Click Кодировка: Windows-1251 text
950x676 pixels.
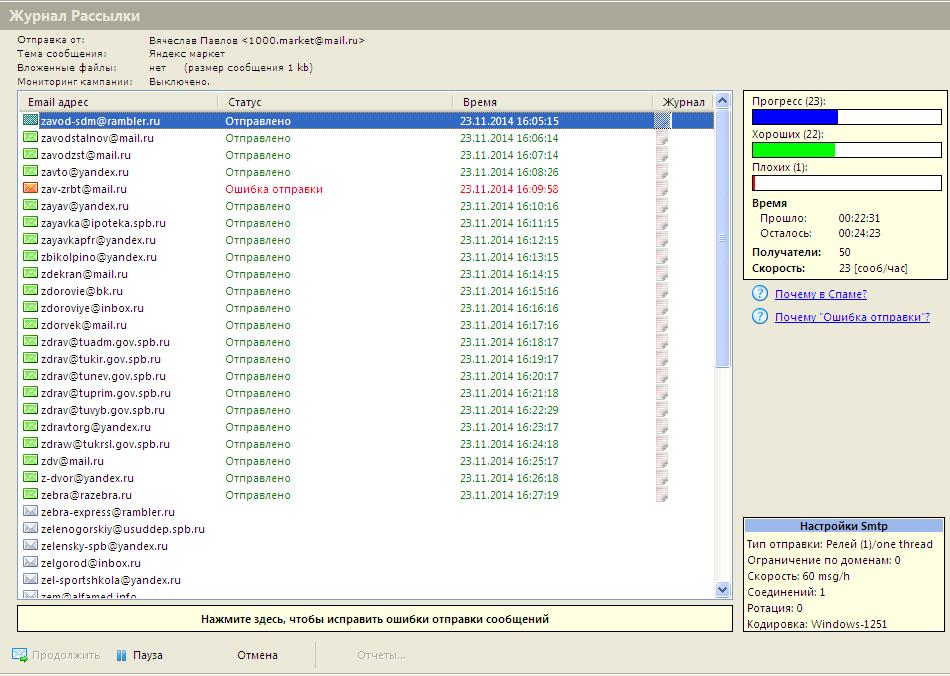(817, 624)
